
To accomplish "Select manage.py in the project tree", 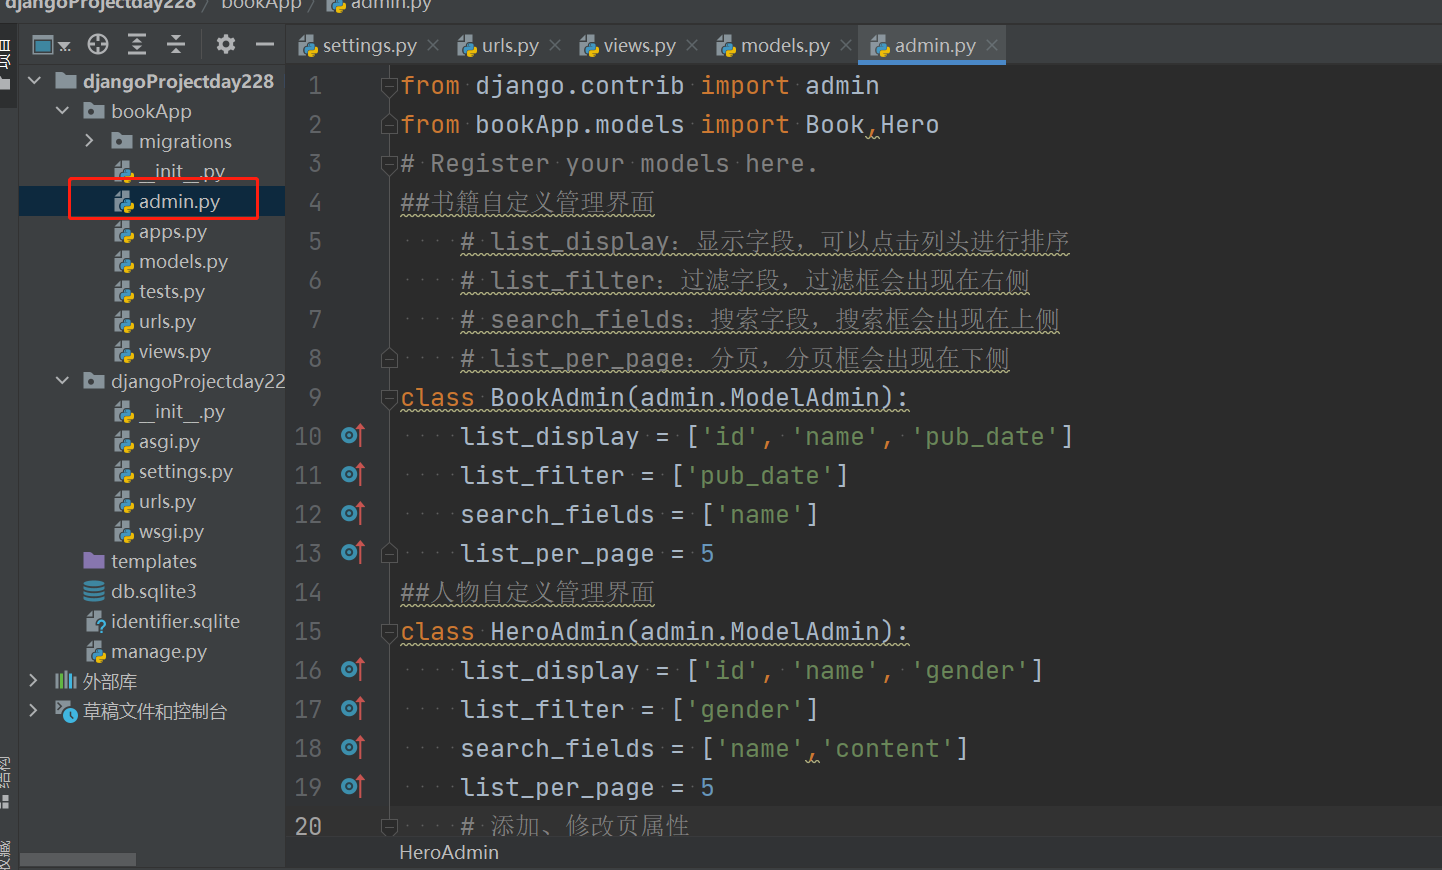I will point(159,651).
